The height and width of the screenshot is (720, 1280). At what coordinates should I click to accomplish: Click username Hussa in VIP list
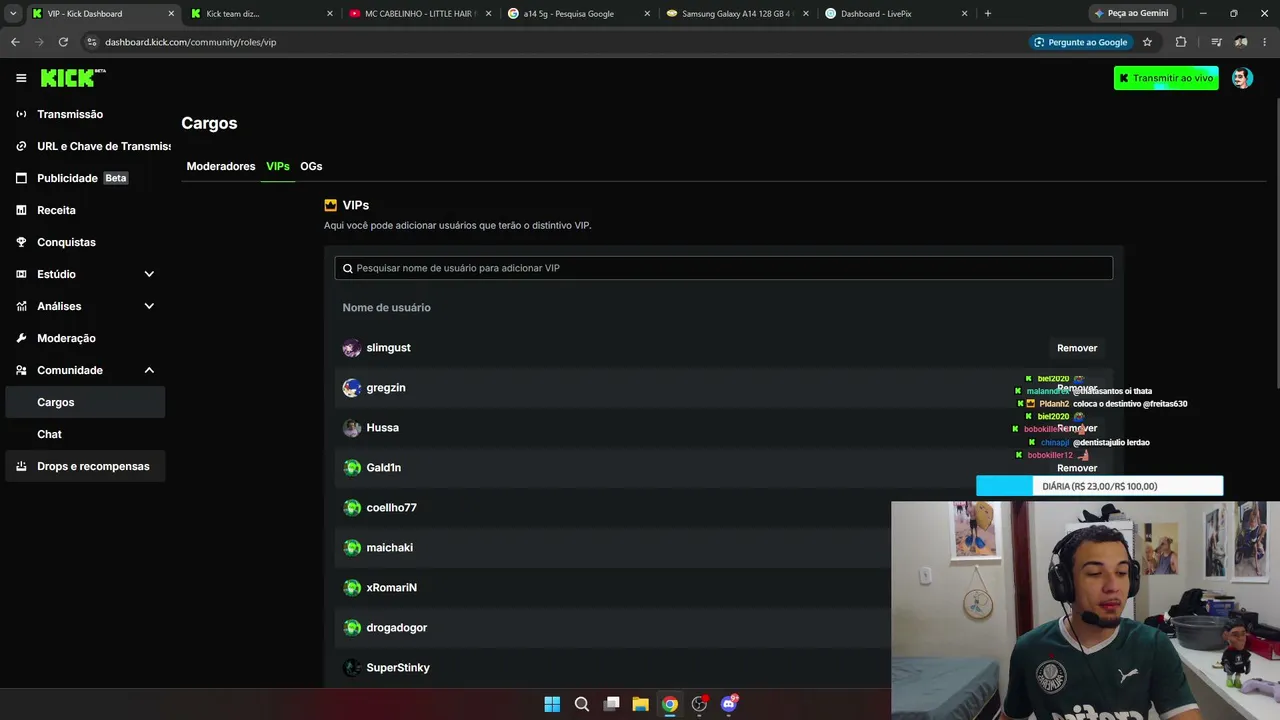click(382, 428)
